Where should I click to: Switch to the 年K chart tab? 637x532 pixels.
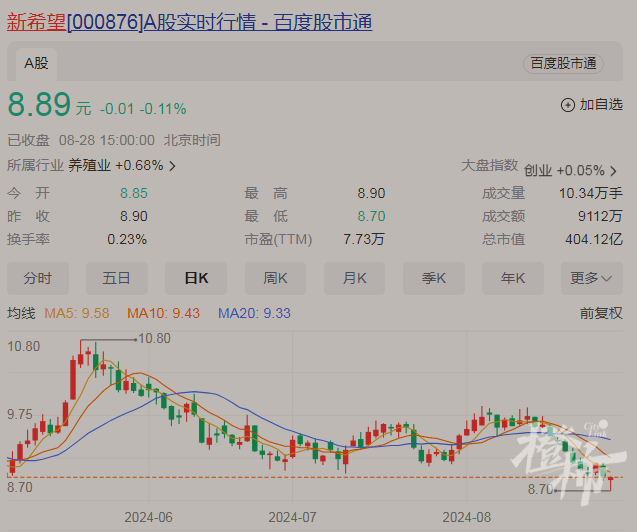tap(513, 279)
